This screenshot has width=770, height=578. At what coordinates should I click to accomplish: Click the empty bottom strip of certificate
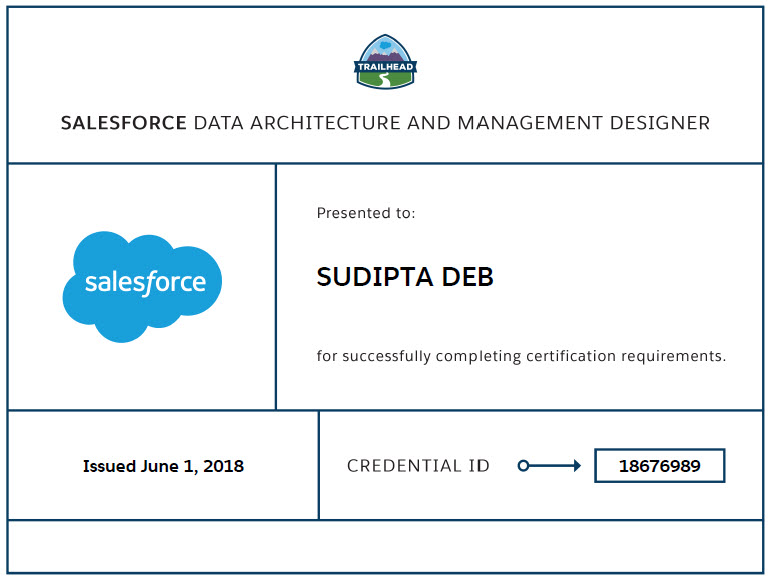tap(385, 546)
